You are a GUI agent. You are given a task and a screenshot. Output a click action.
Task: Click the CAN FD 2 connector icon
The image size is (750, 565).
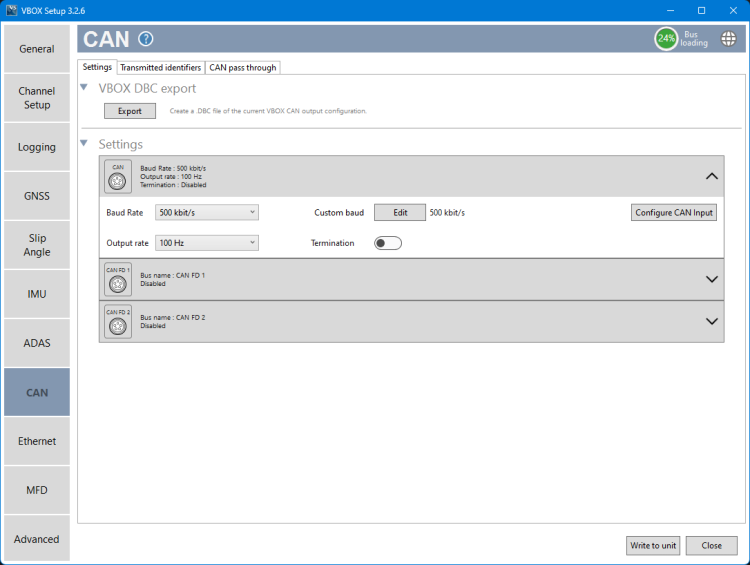[118, 321]
